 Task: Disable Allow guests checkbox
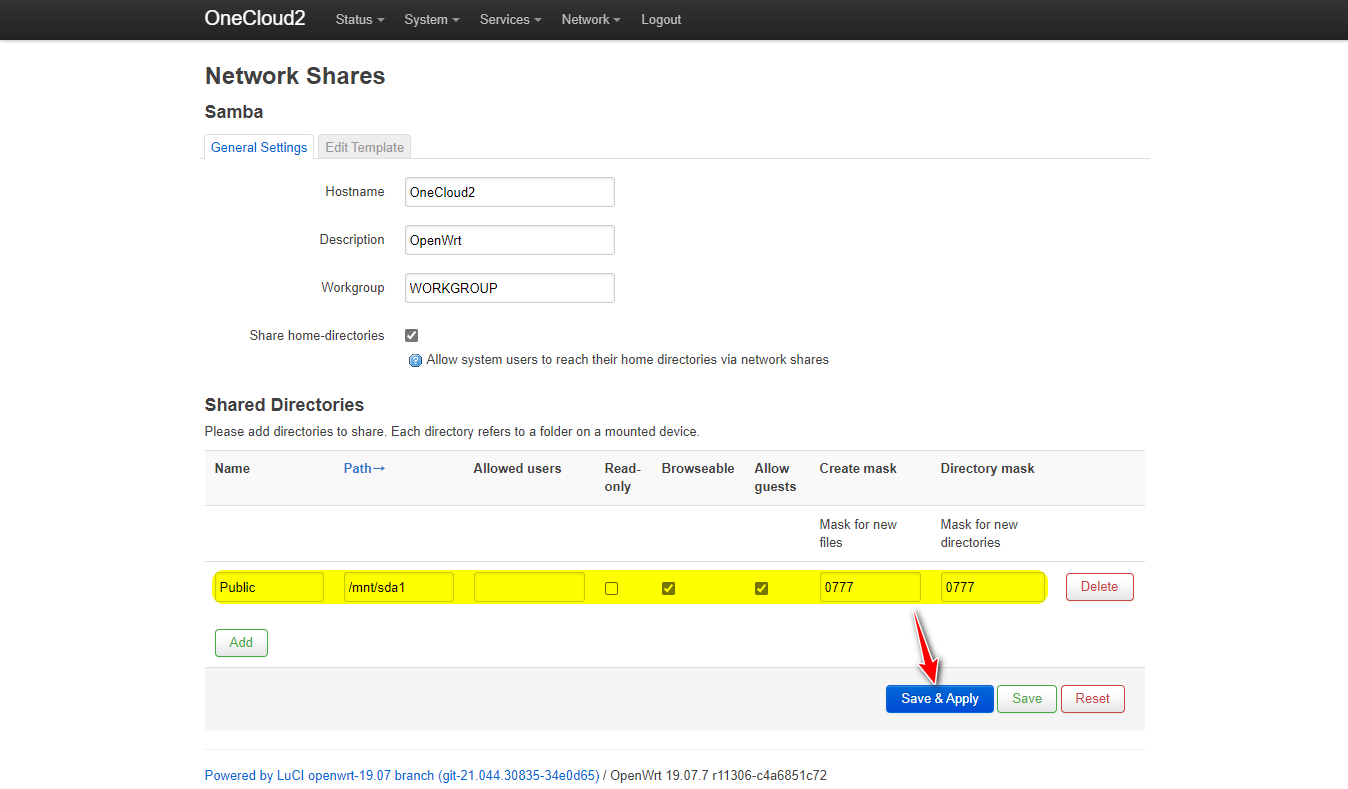[761, 588]
